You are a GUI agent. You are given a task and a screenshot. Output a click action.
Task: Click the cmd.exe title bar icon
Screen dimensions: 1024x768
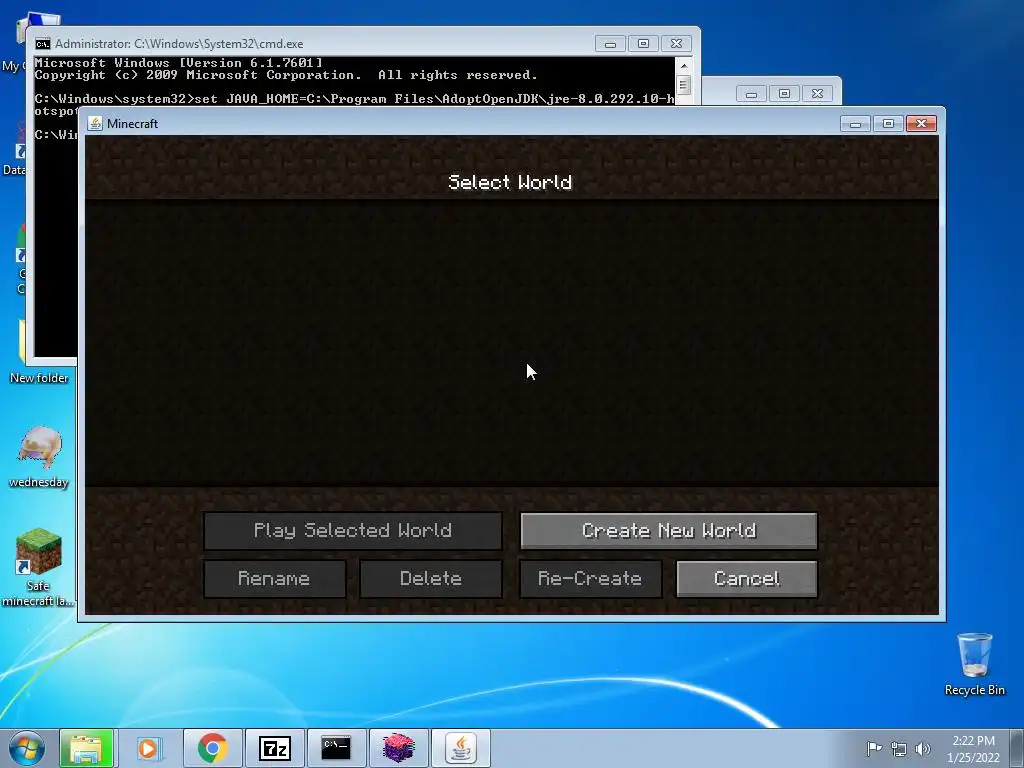point(43,44)
